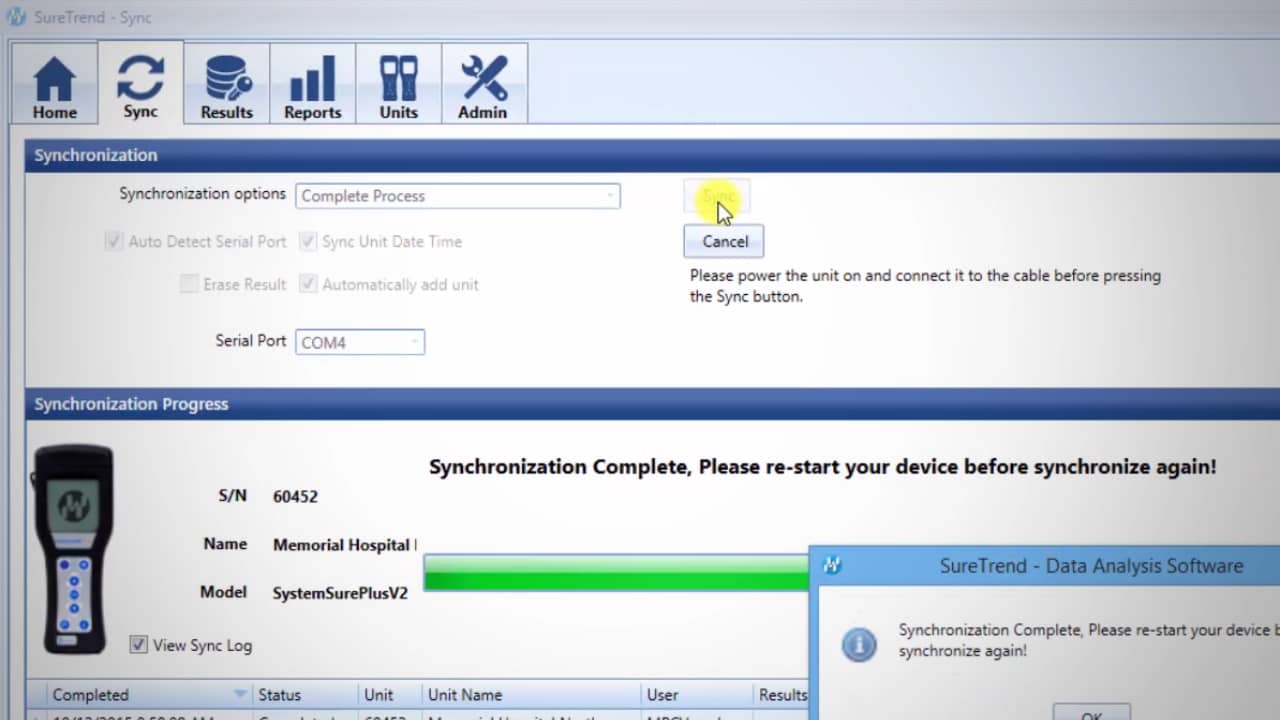Open the Synchronization options dropdown
This screenshot has width=1280, height=720.
(x=458, y=196)
